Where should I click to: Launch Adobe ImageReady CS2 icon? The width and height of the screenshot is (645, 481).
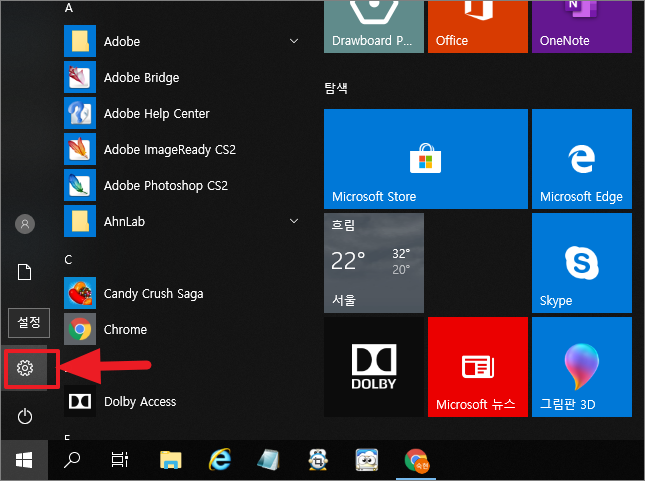80,149
